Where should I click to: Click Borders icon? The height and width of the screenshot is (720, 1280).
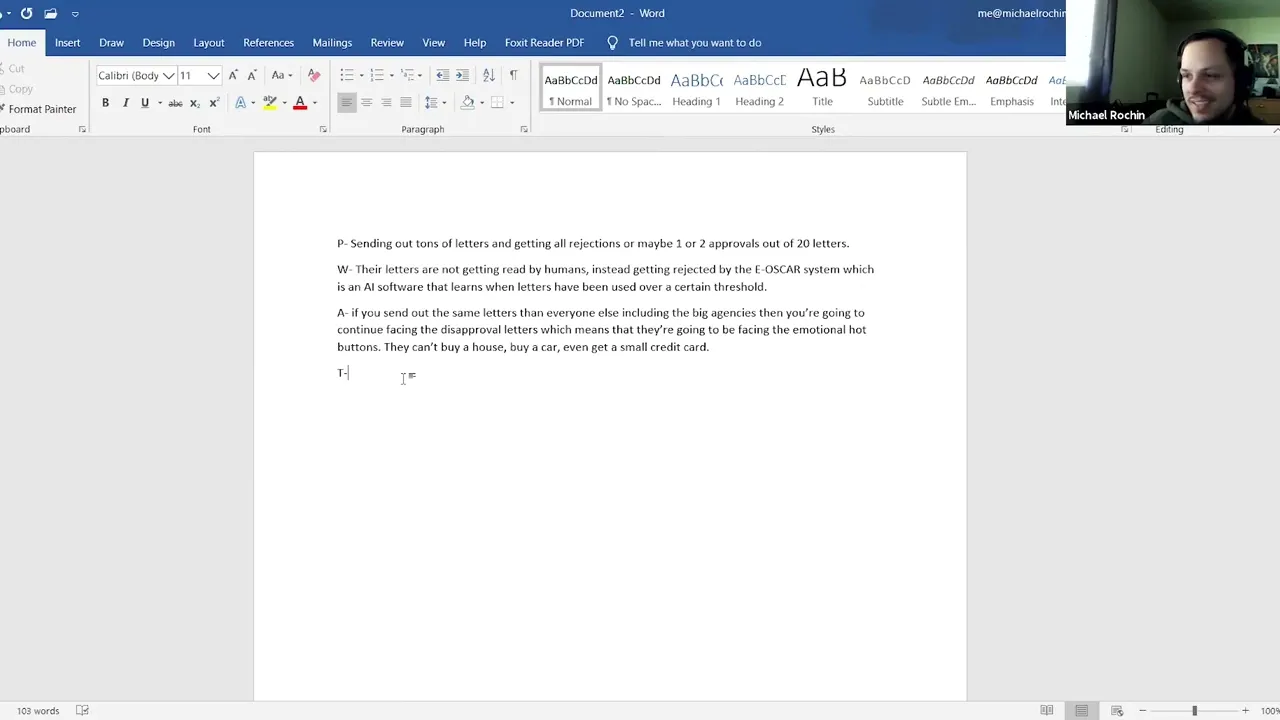[x=497, y=102]
